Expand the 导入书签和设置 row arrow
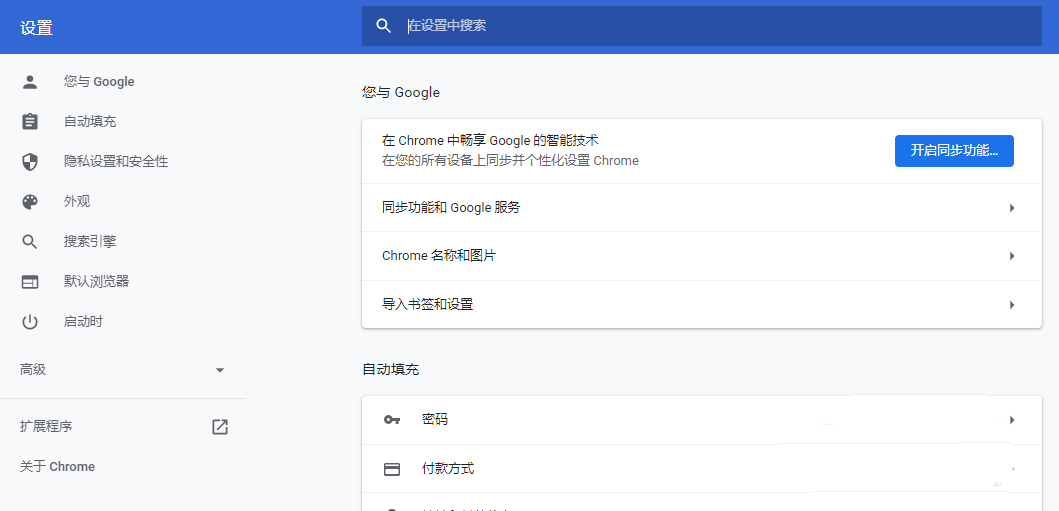The width and height of the screenshot is (1059, 511). [x=1012, y=304]
